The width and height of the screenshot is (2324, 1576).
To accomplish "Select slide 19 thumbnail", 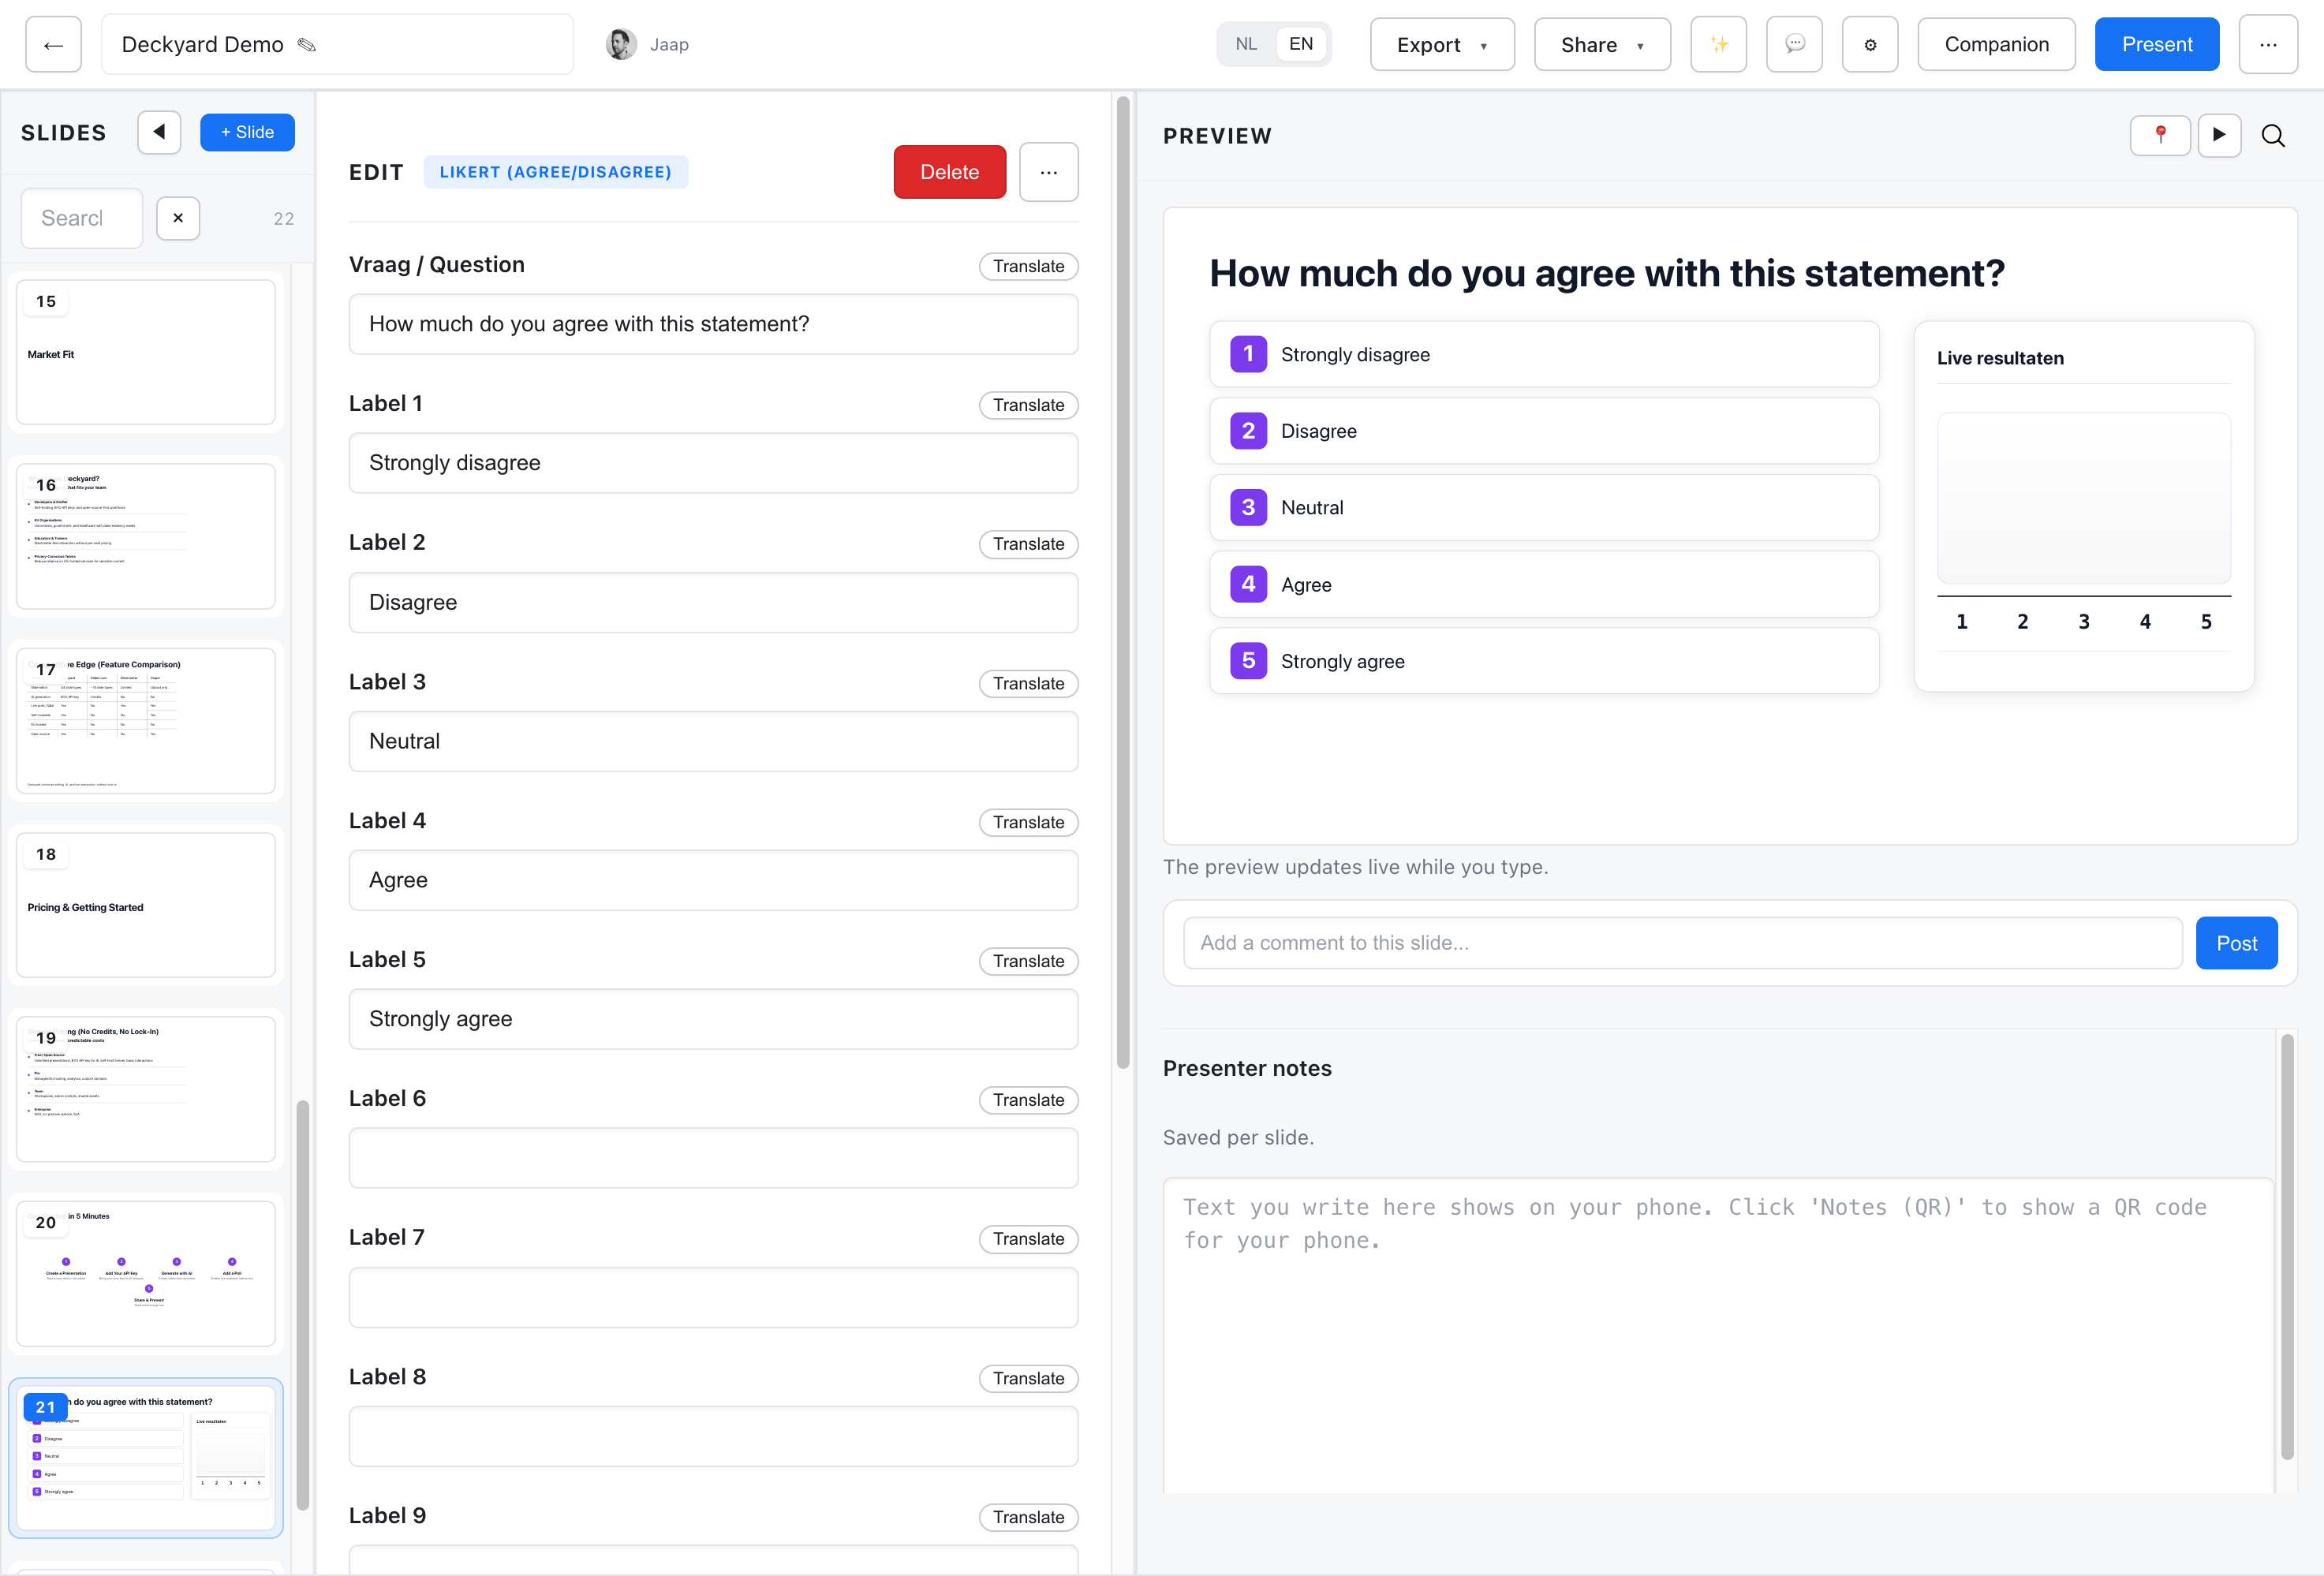I will [x=146, y=1089].
